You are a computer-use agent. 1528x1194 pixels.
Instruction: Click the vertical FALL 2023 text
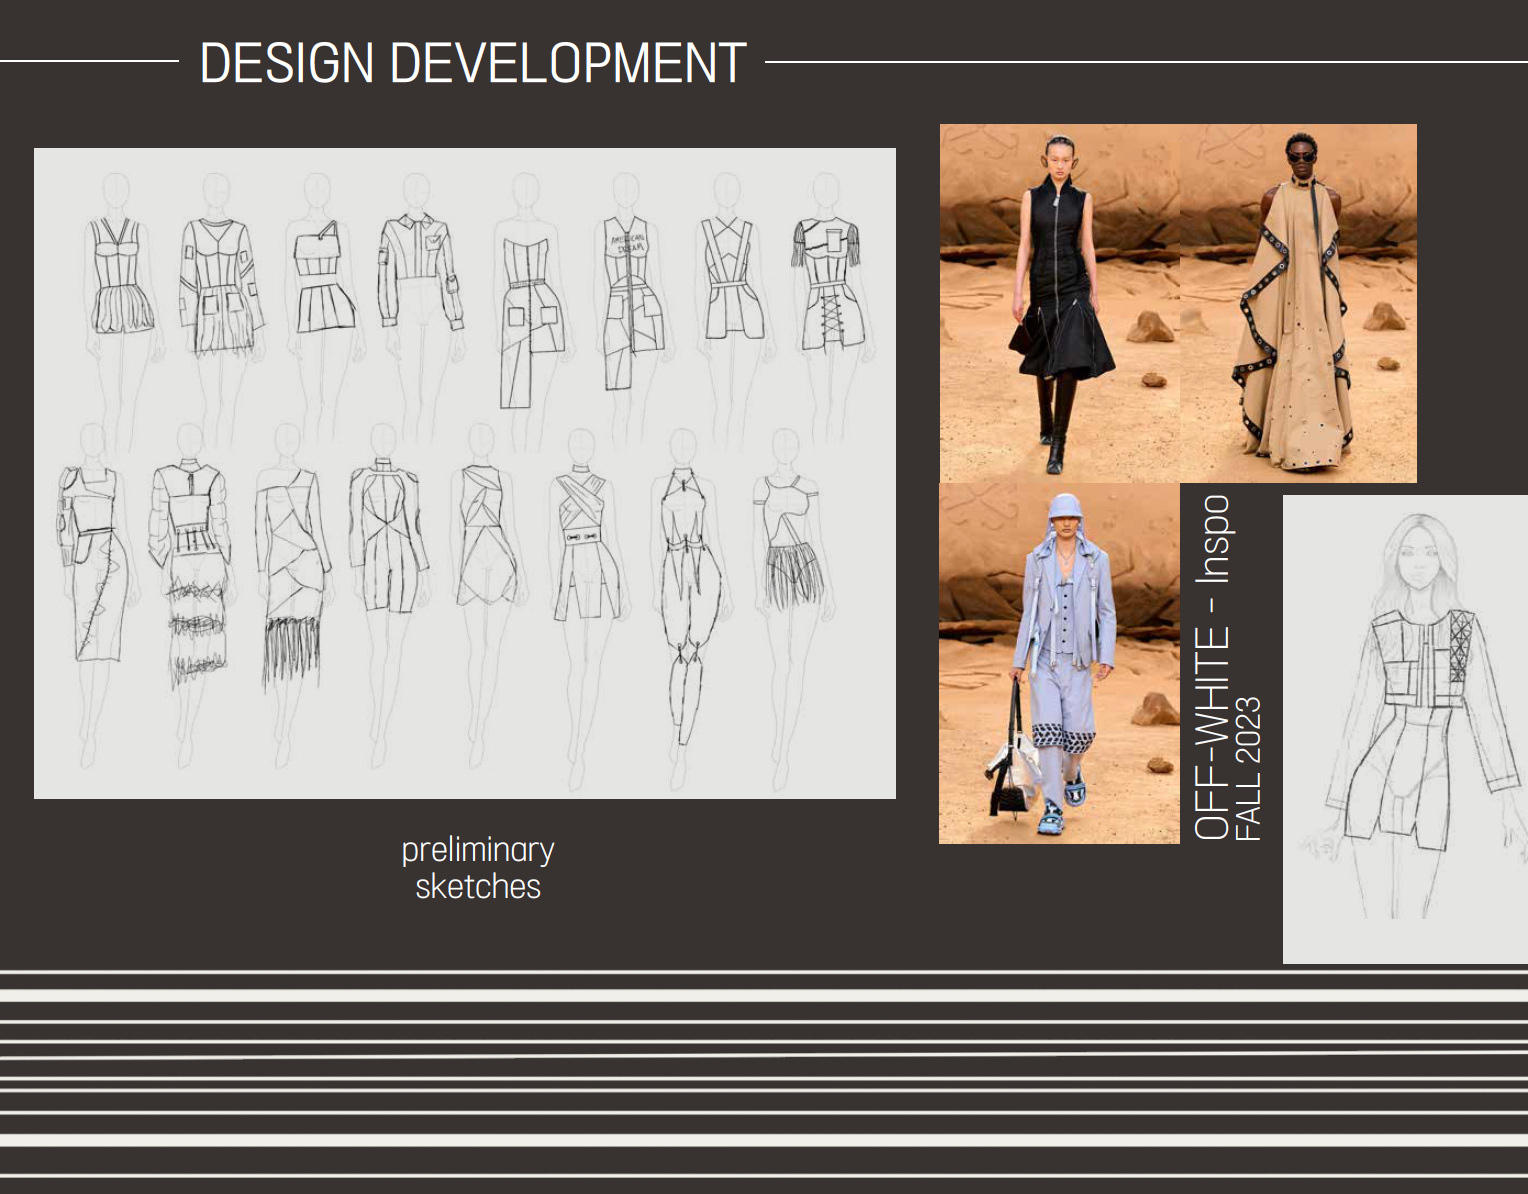1249,768
